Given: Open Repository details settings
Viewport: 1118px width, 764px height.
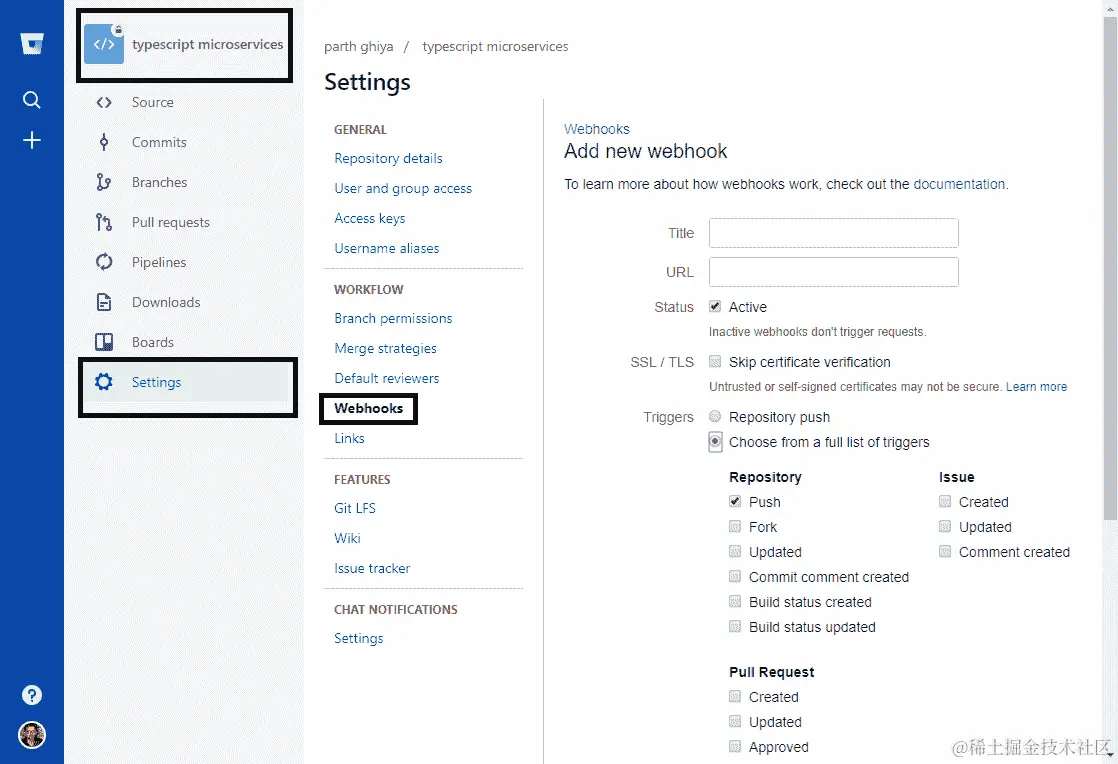Looking at the screenshot, I should pos(388,158).
